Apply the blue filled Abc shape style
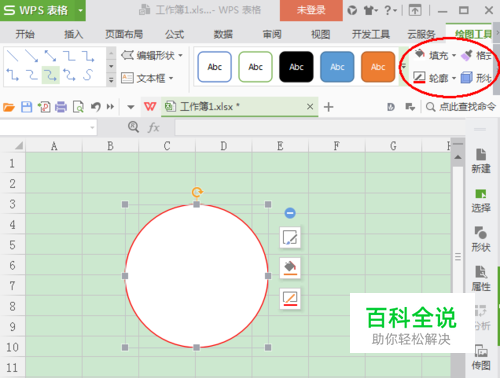 coord(337,67)
